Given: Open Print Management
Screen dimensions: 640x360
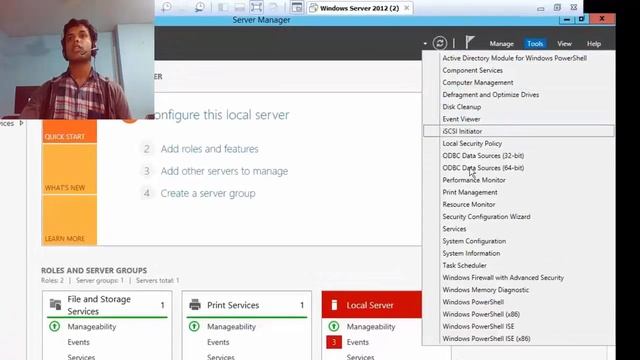Looking at the screenshot, I should click(470, 192).
